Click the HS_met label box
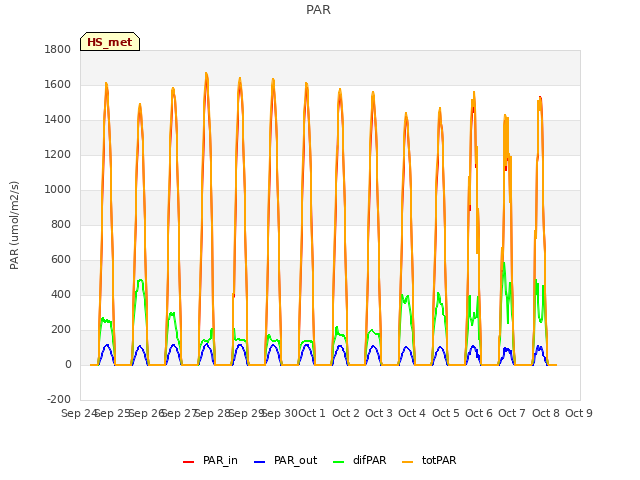This screenshot has width=640, height=480. click(110, 42)
